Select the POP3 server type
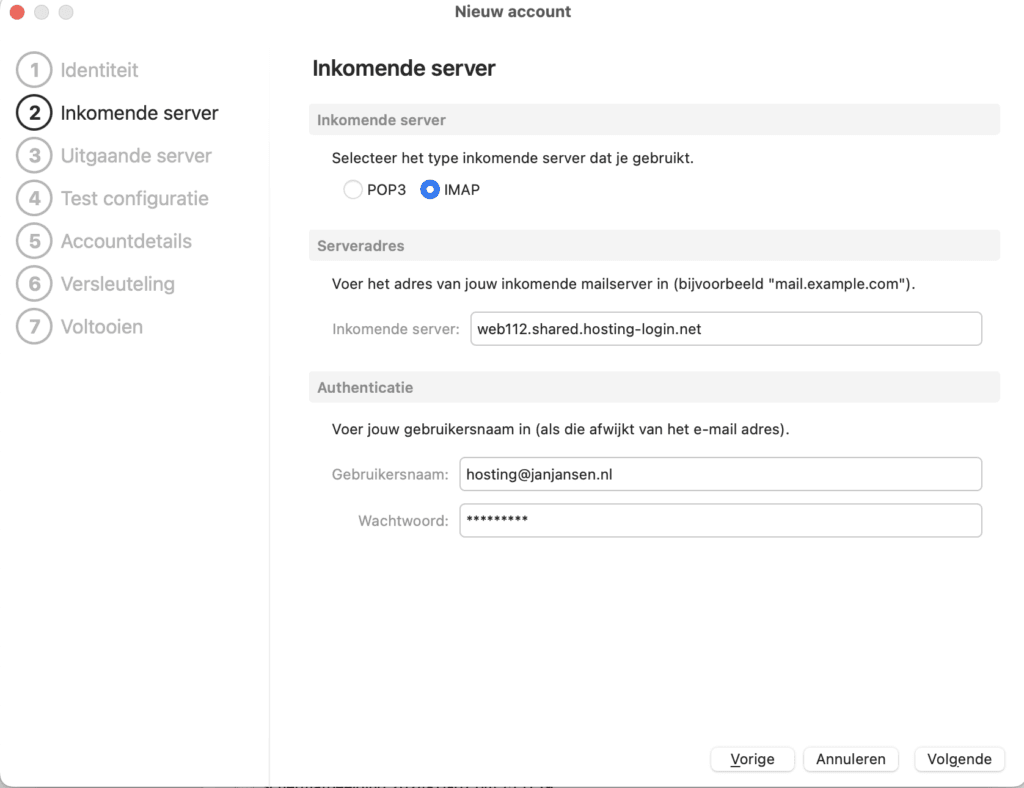The height and width of the screenshot is (788, 1024). [353, 189]
